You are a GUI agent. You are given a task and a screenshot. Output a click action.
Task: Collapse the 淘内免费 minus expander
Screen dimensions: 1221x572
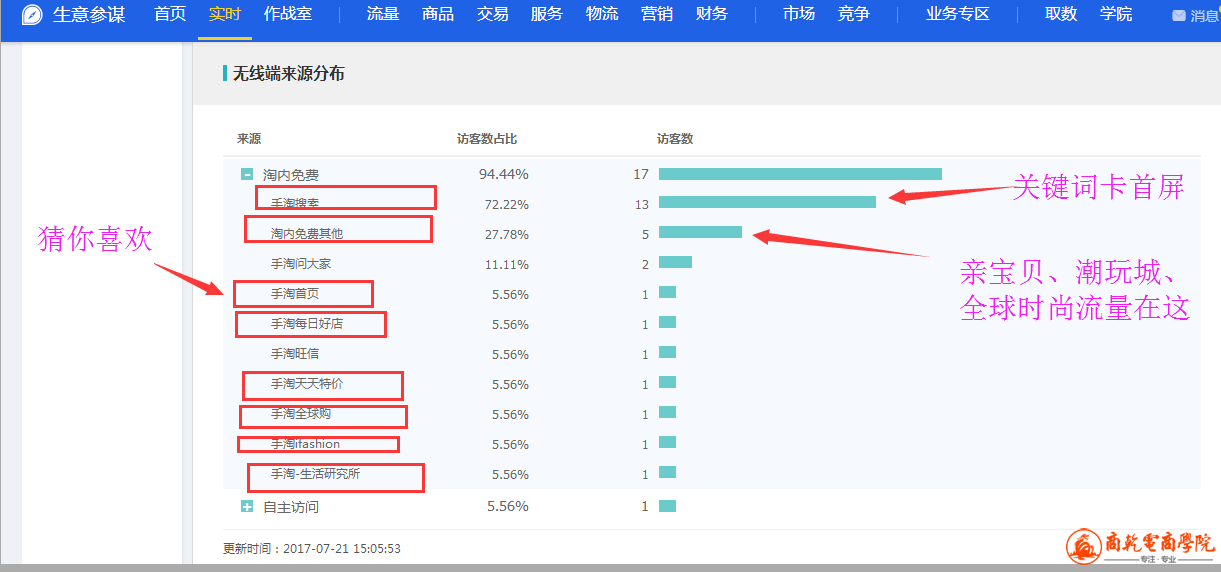tap(247, 174)
